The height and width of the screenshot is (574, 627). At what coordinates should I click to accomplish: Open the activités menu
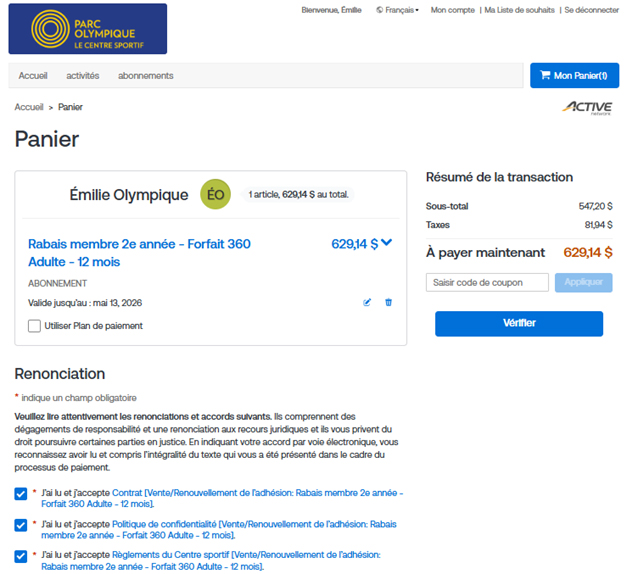(83, 76)
